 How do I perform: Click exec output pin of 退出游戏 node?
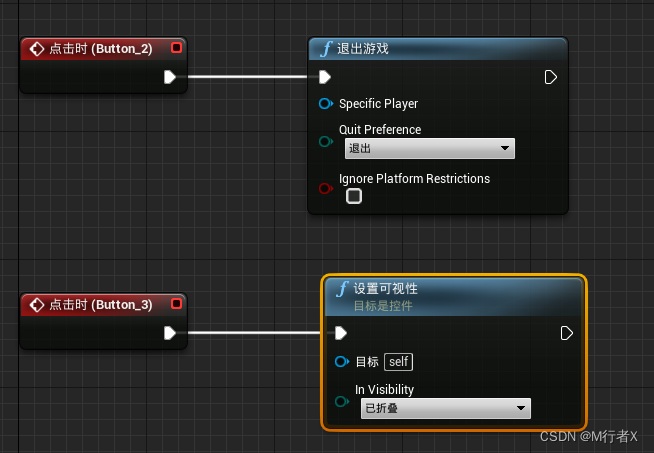(x=551, y=77)
